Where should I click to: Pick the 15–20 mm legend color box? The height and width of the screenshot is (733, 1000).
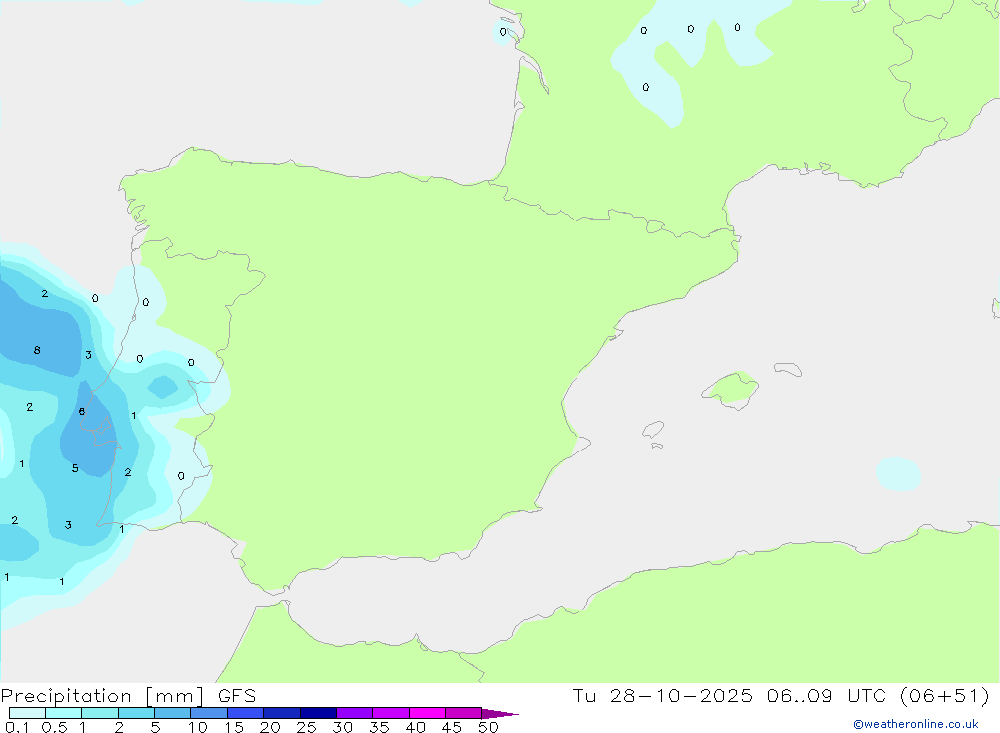click(x=245, y=713)
